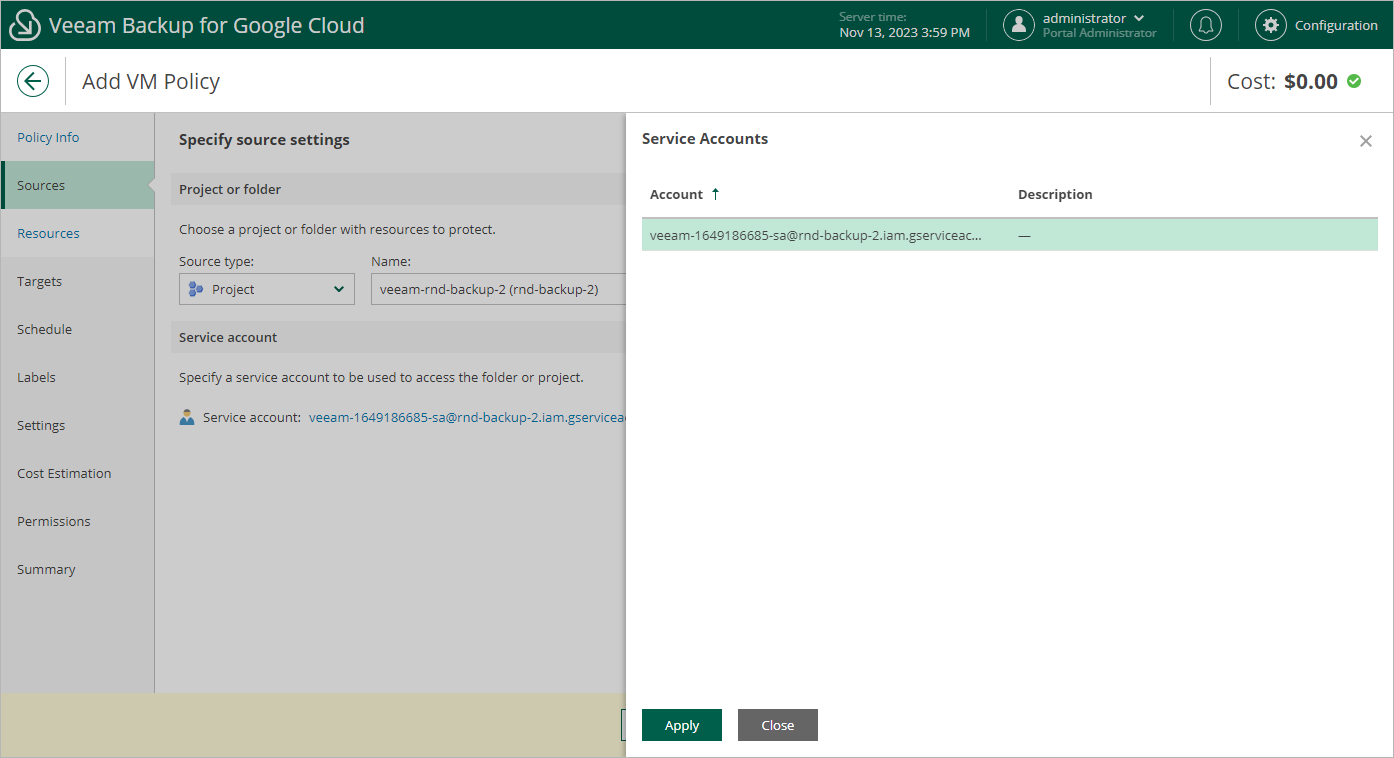Click the Cost $0.00 value
This screenshot has height=758, width=1394.
pyautogui.click(x=1311, y=81)
